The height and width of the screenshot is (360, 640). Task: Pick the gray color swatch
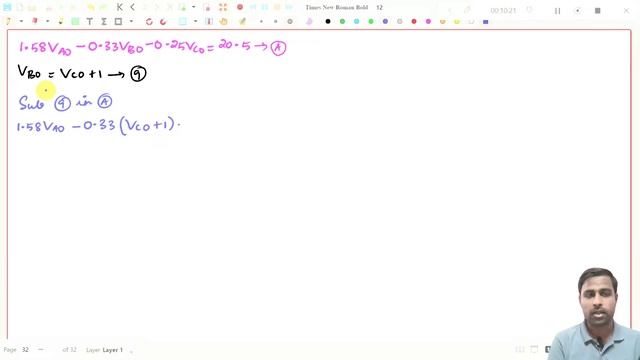(x=399, y=21)
